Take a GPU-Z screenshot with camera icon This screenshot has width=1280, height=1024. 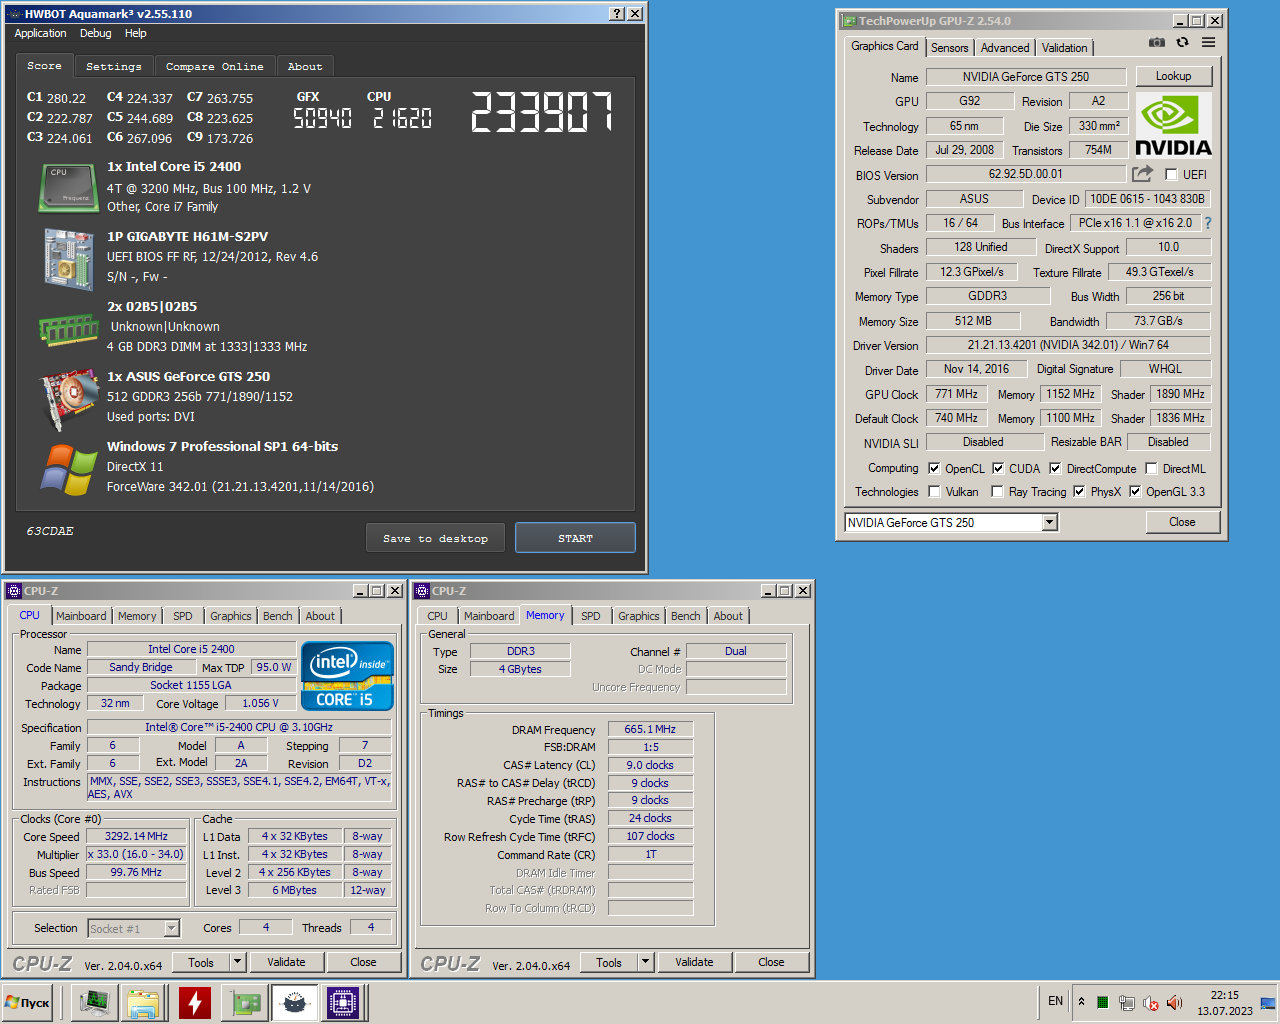[x=1156, y=42]
